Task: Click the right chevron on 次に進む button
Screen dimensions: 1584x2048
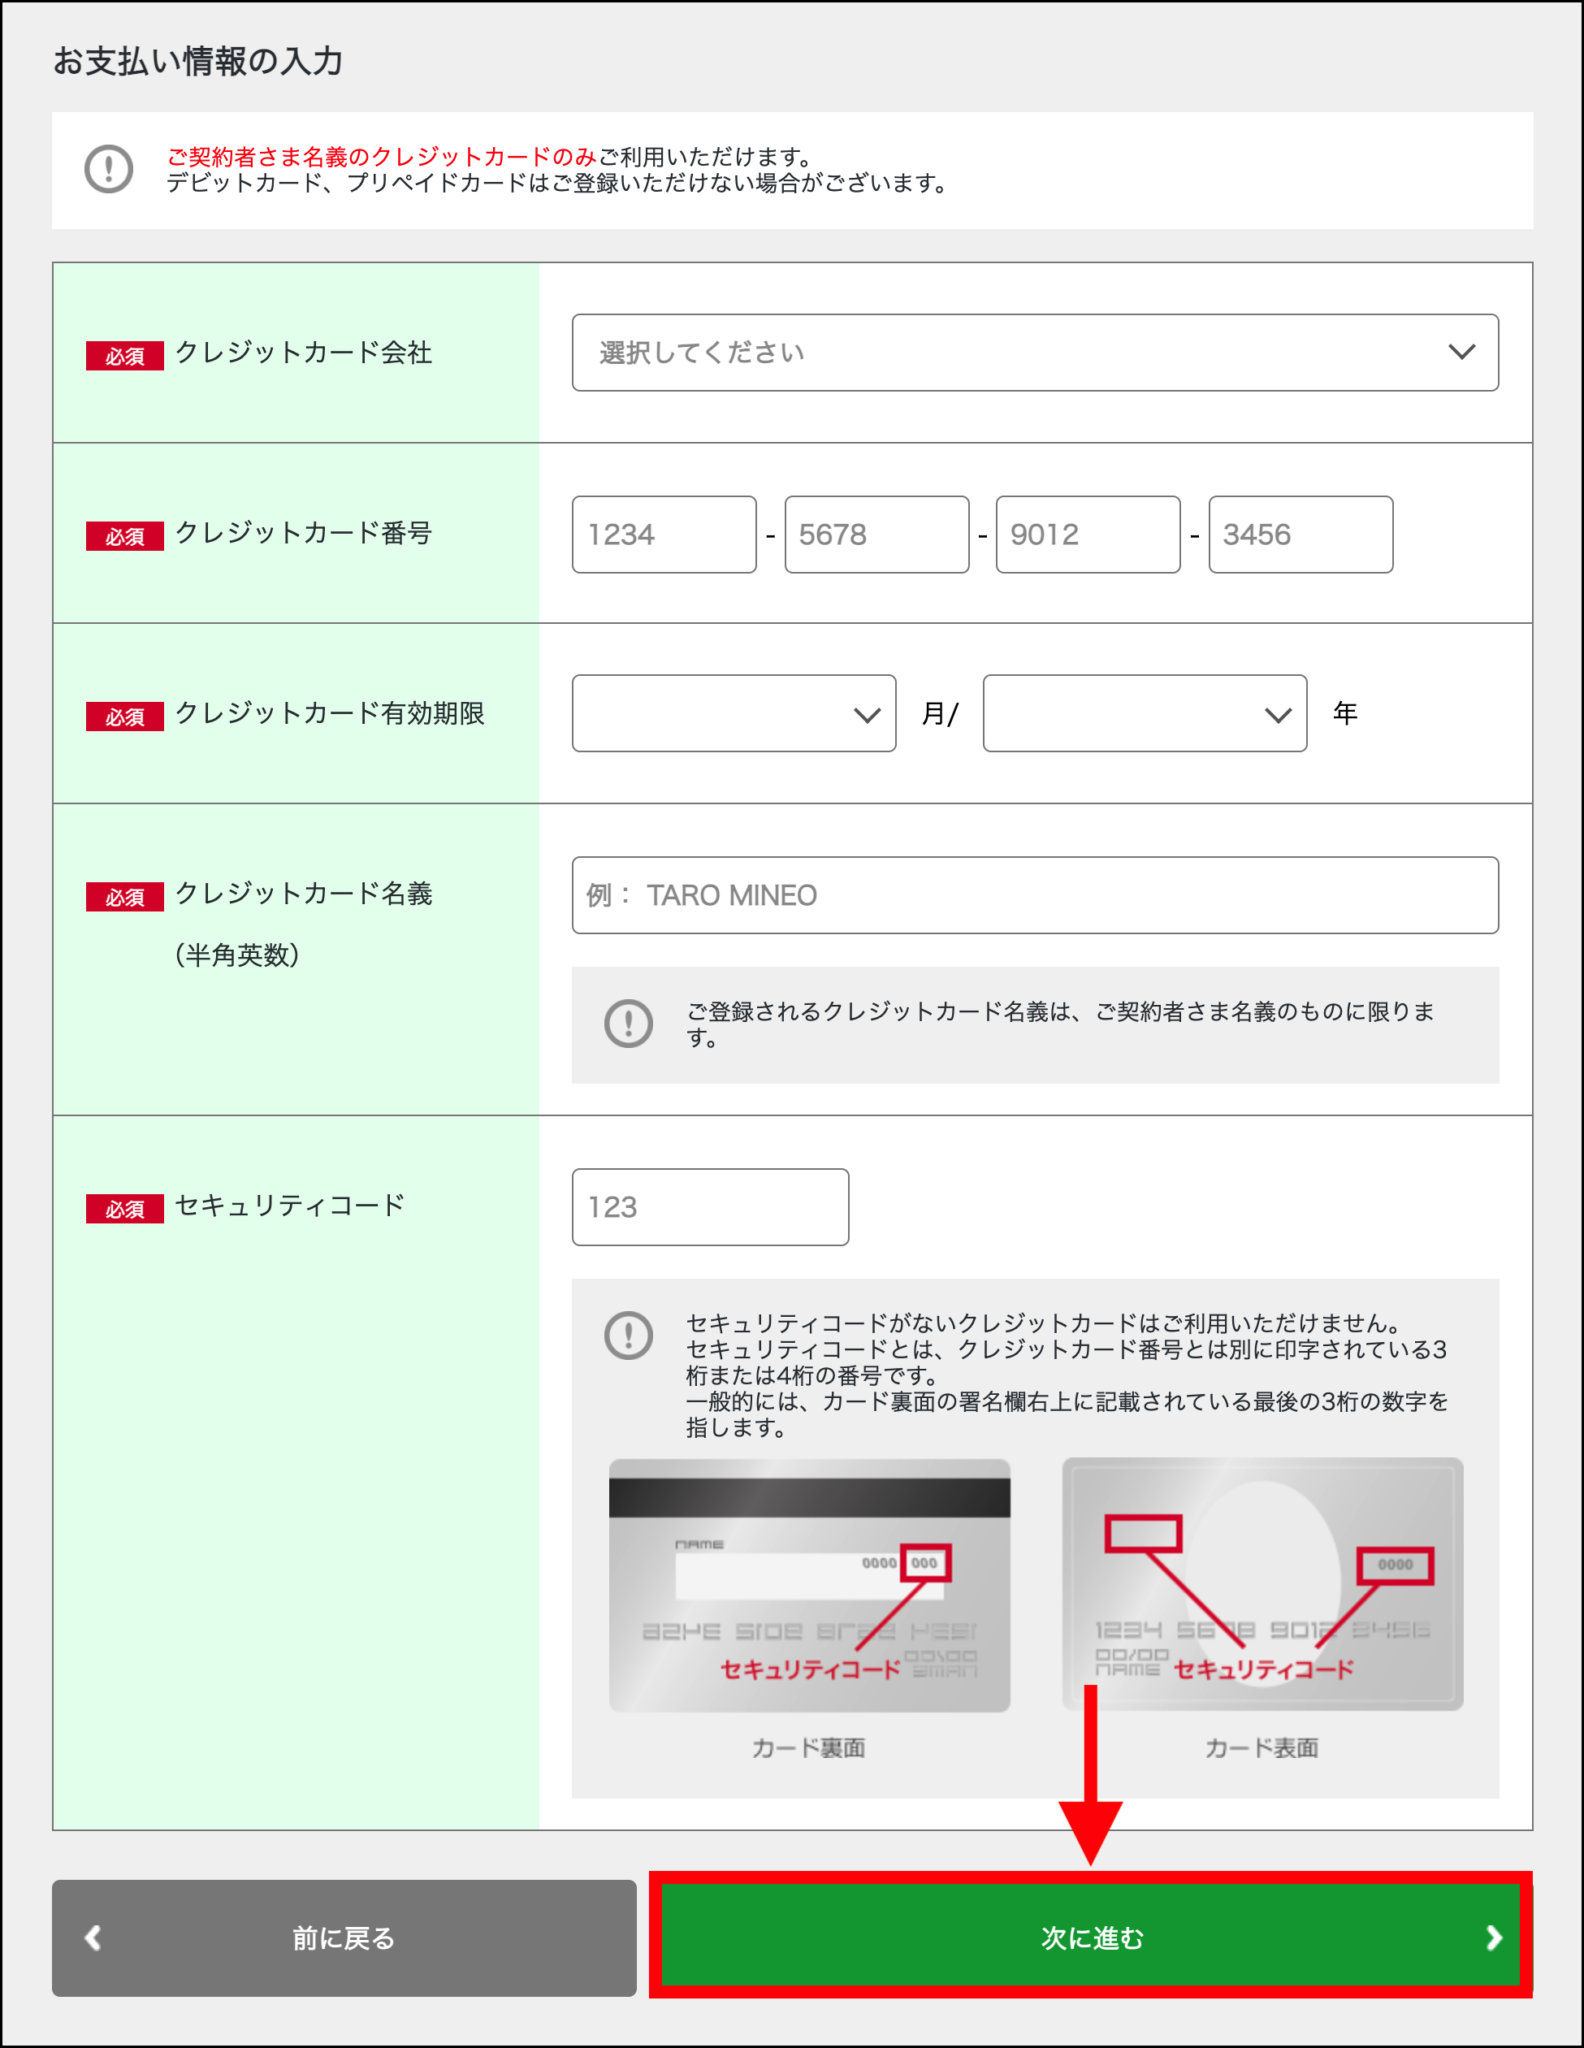Action: (1493, 1937)
